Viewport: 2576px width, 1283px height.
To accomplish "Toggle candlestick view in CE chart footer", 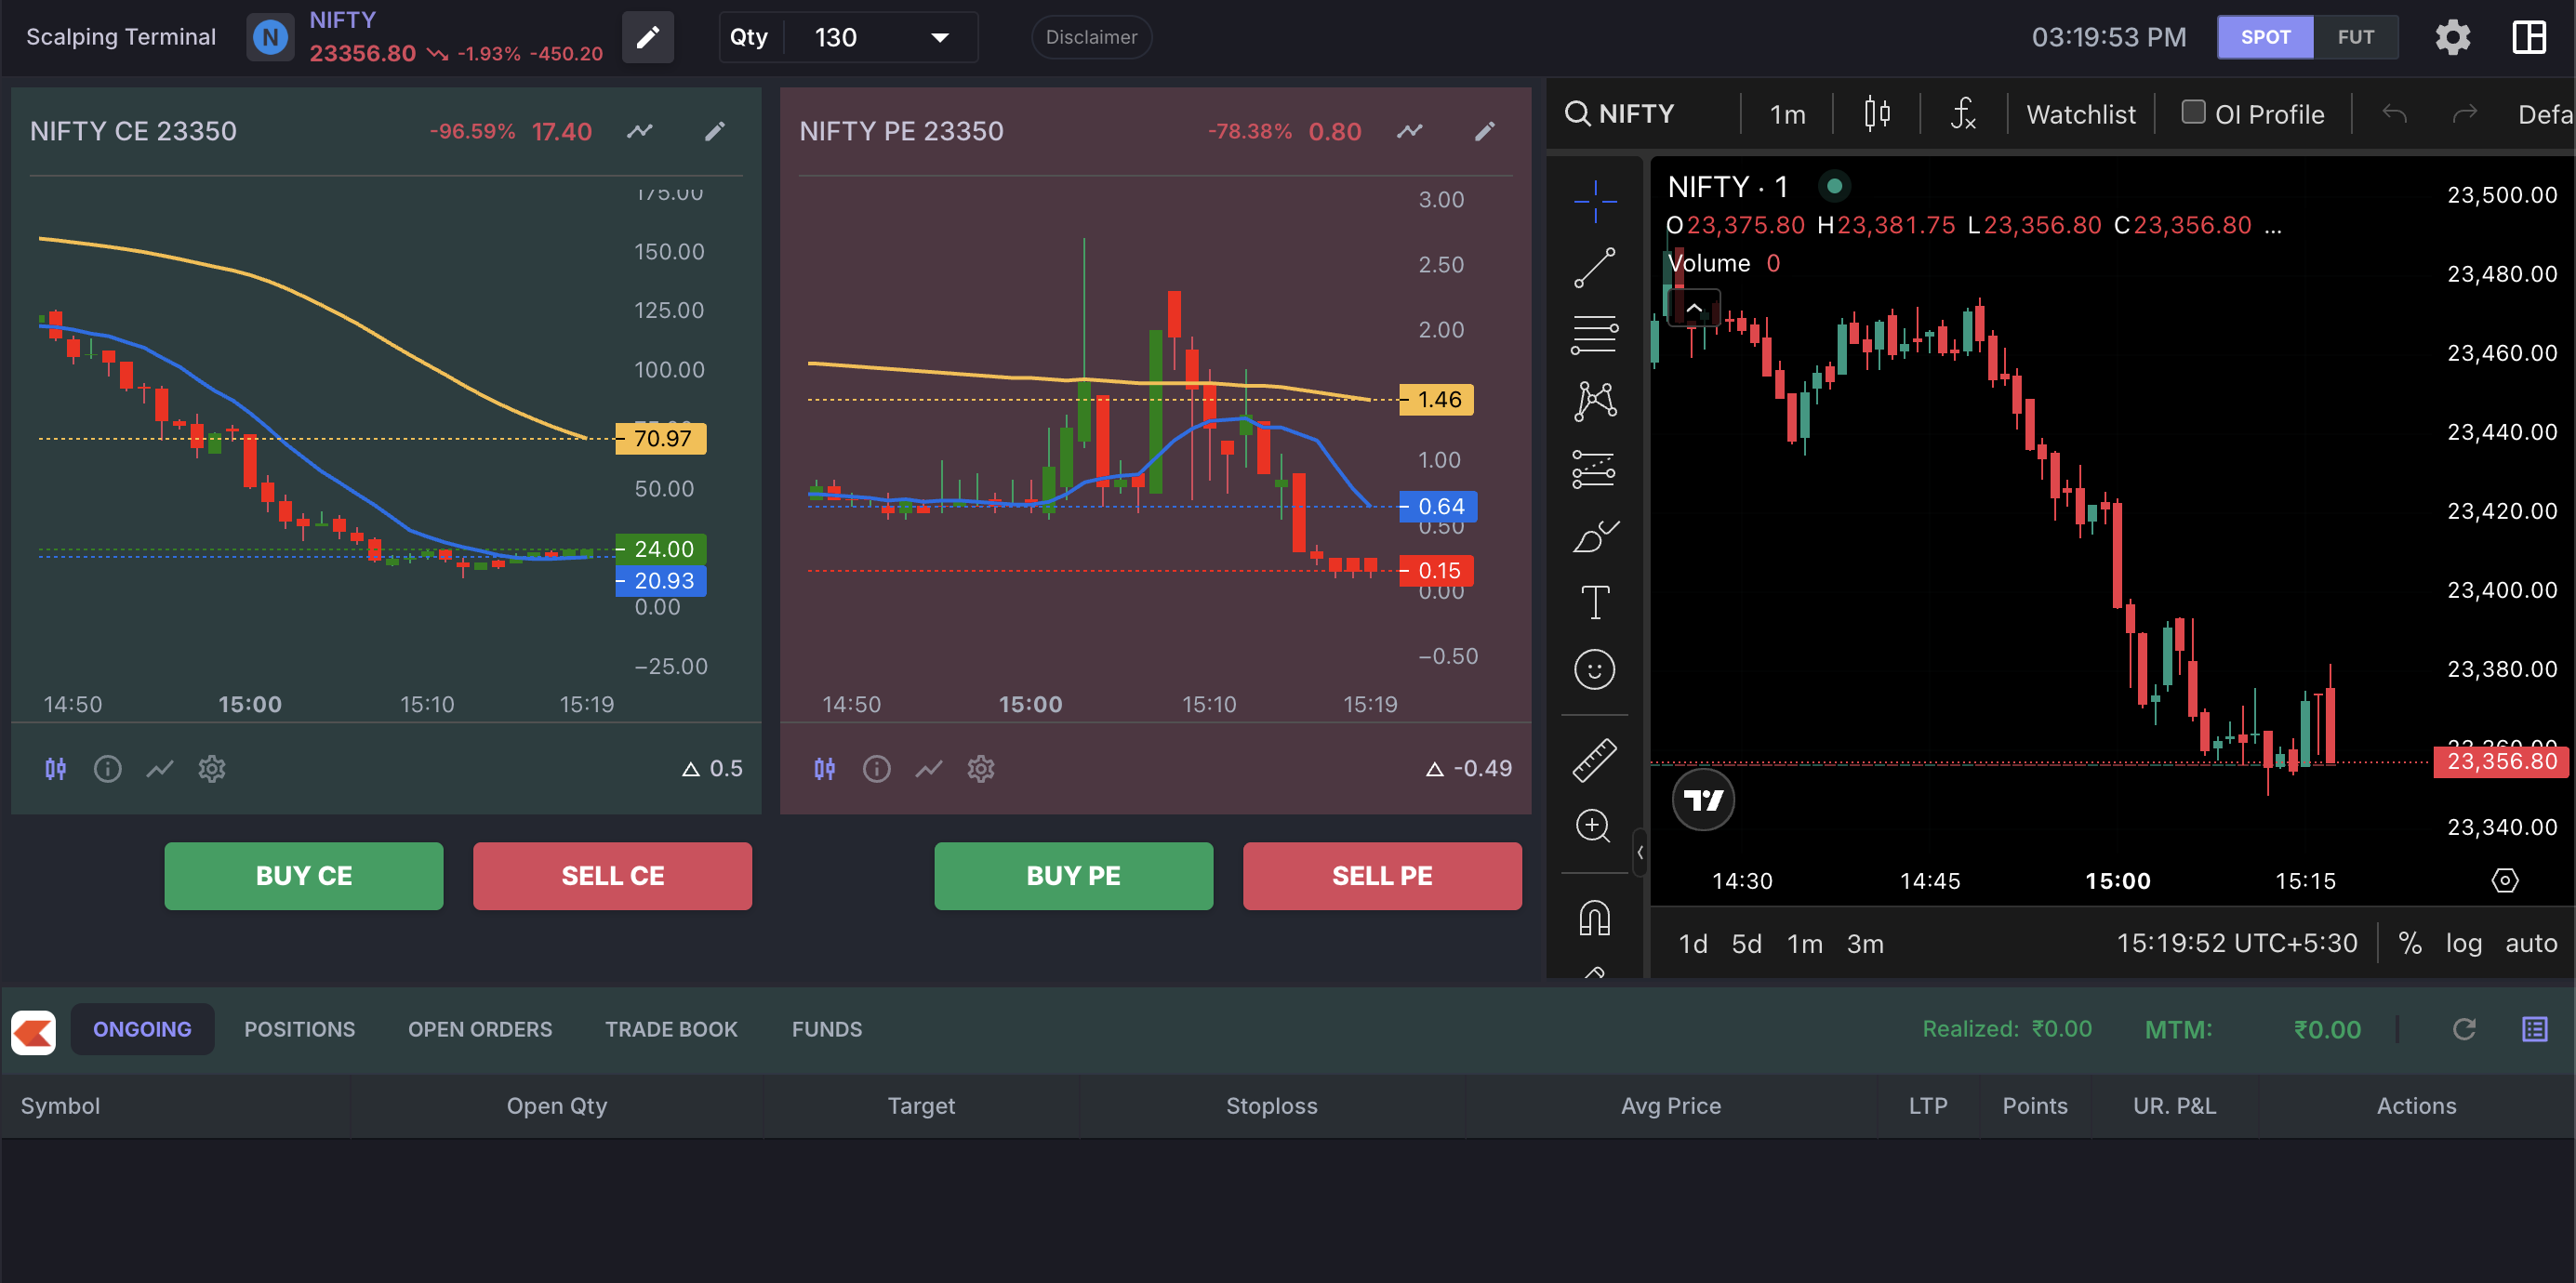I will 56,768.
